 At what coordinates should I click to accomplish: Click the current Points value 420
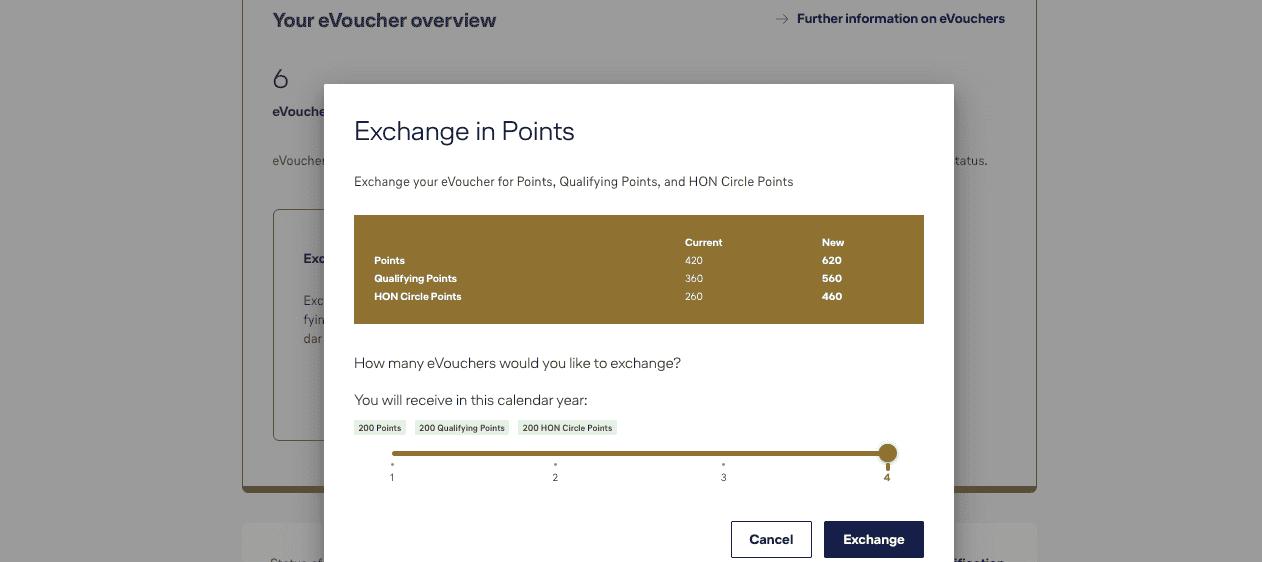[x=694, y=260]
